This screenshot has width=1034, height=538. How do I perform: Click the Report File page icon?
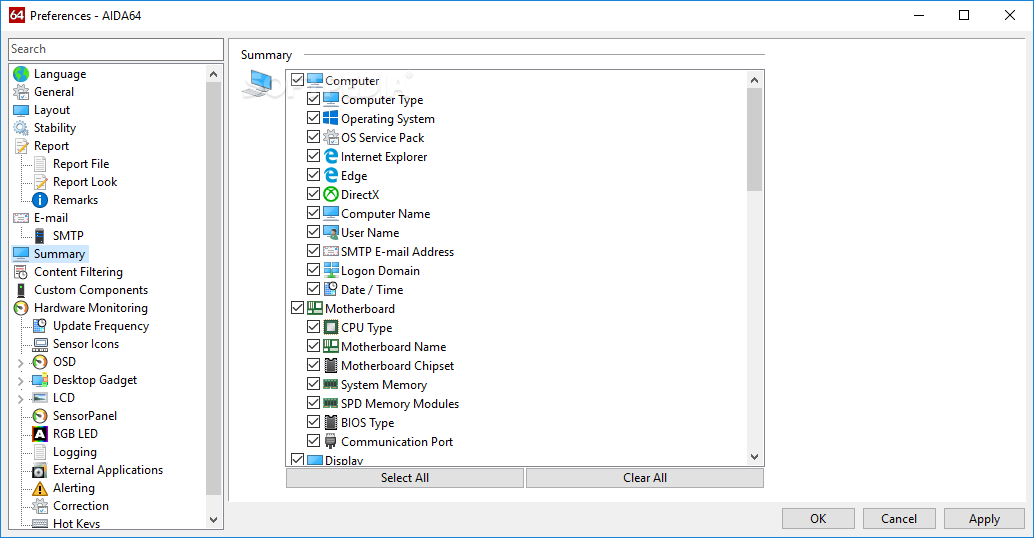pyautogui.click(x=40, y=164)
